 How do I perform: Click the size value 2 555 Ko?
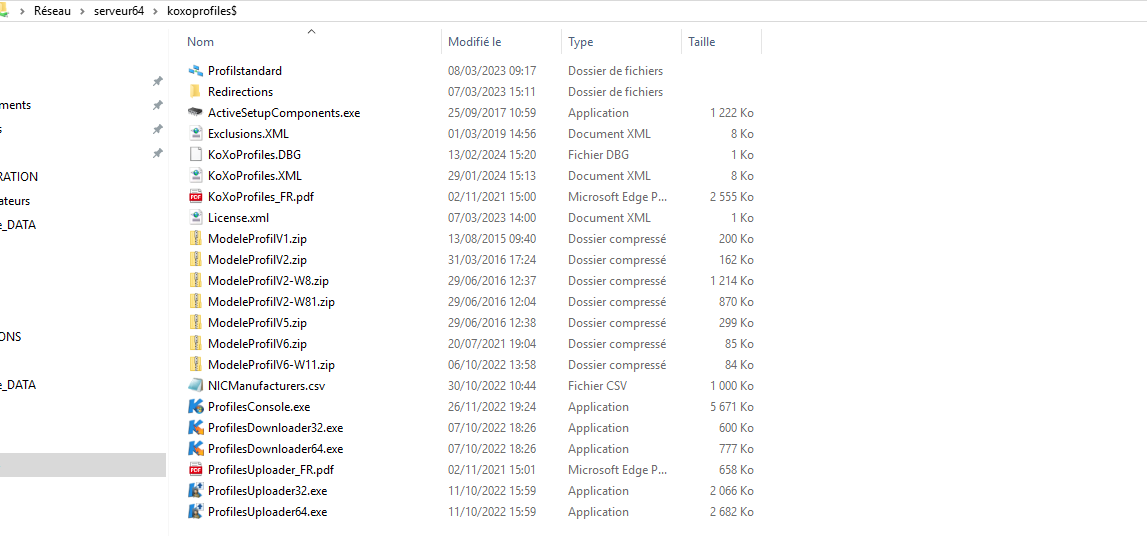point(731,197)
